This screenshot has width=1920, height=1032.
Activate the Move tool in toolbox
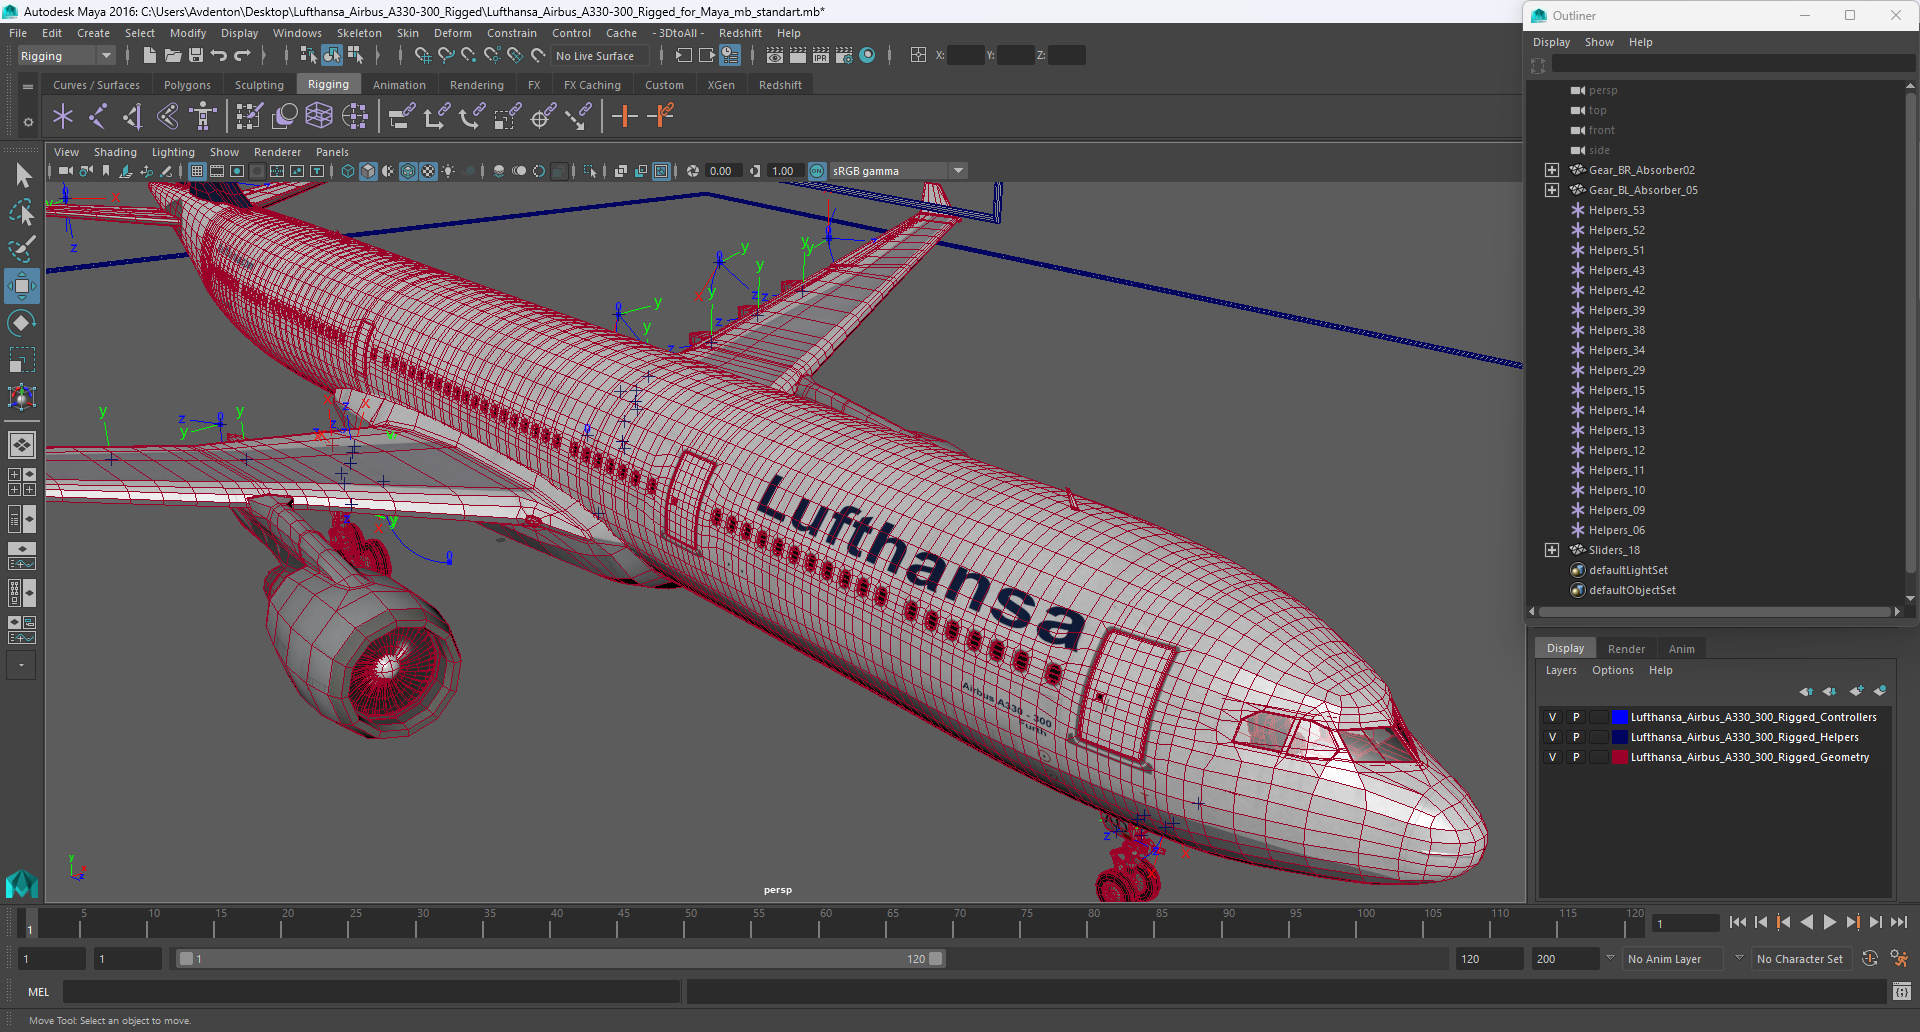coord(22,286)
